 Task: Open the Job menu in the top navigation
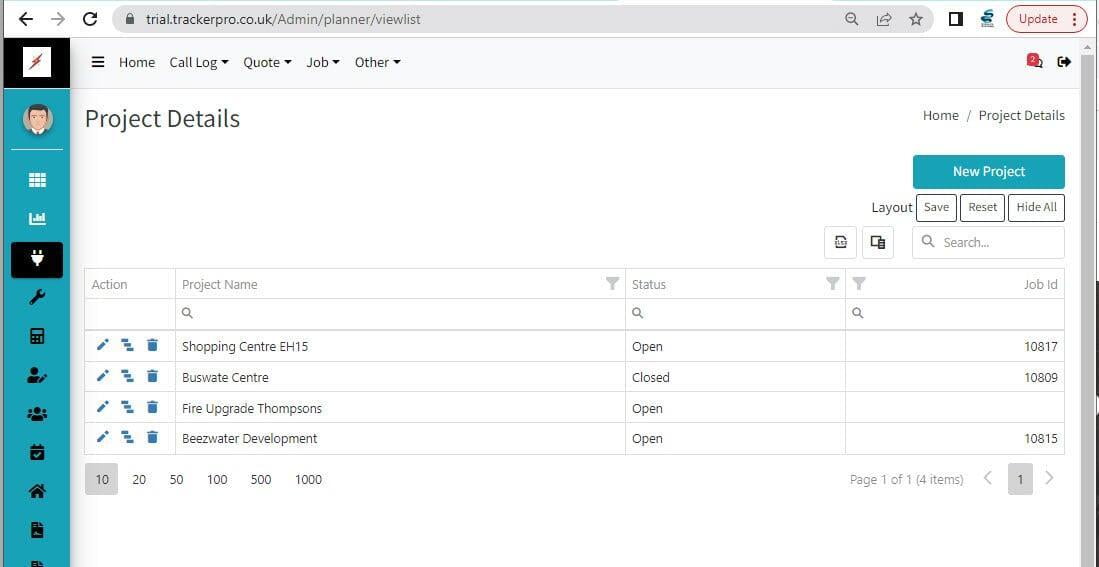(322, 62)
